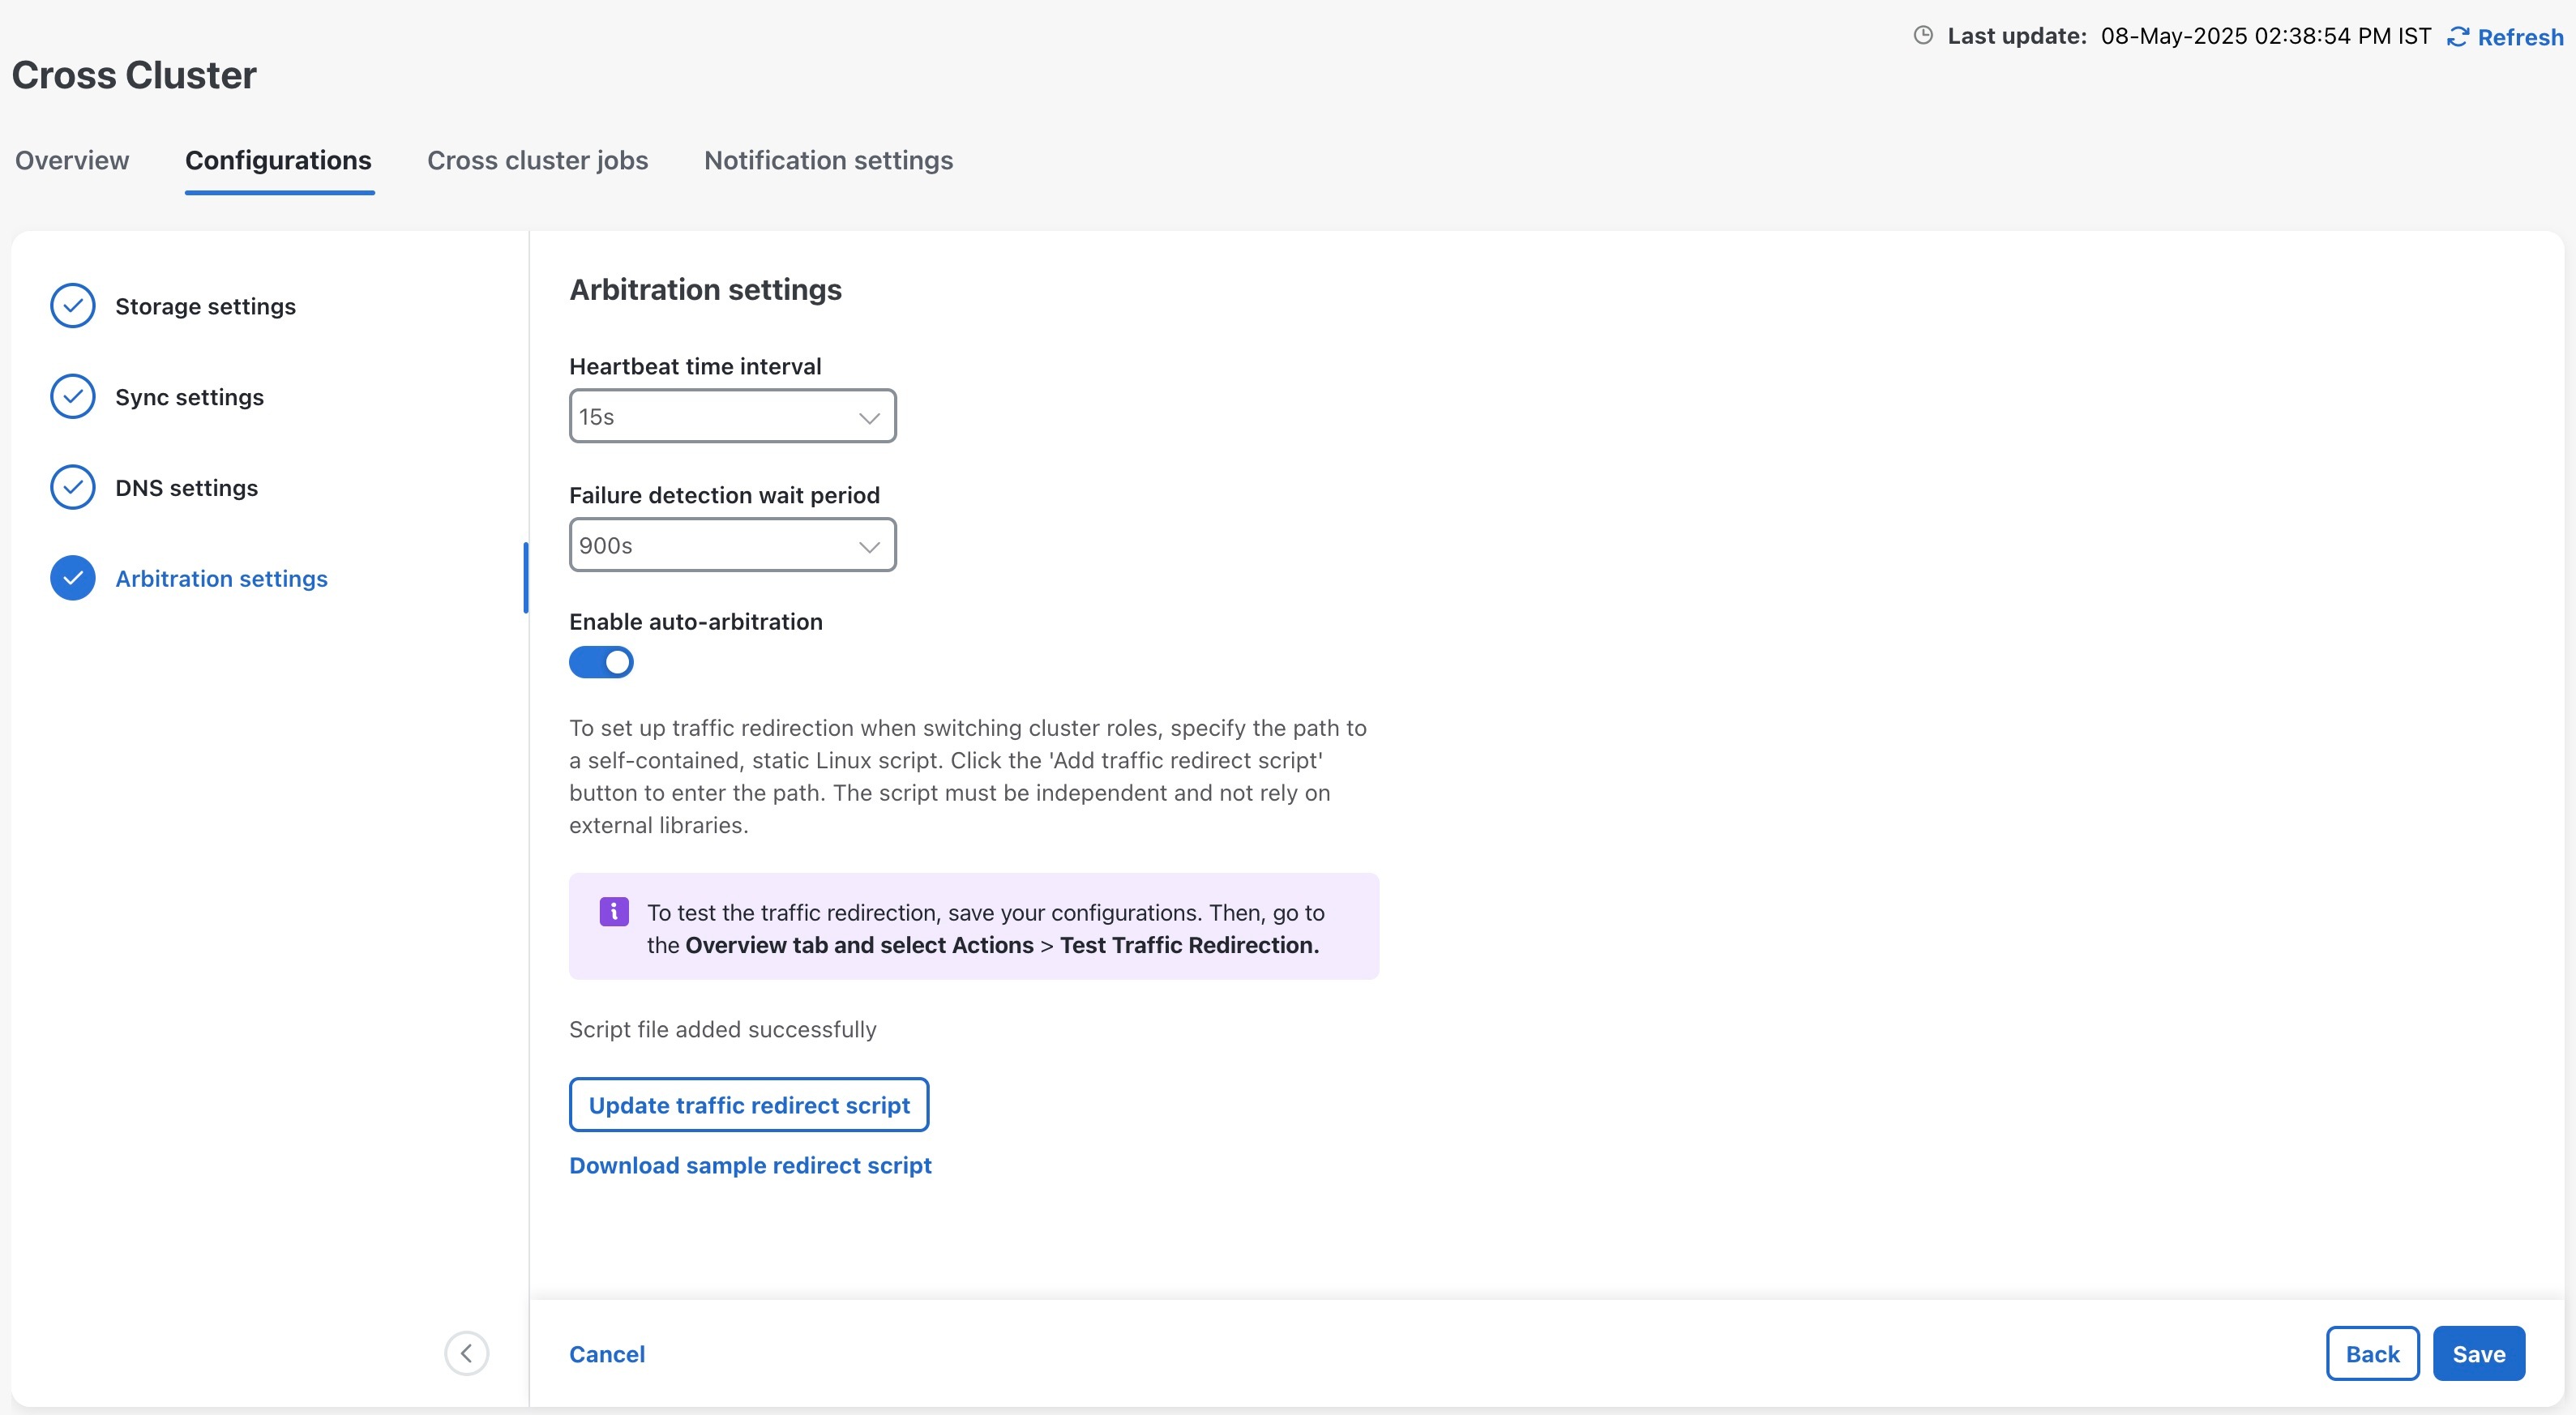Click the Sync settings checkmark icon
Screen dimensions: 2576x1415
pos(73,397)
